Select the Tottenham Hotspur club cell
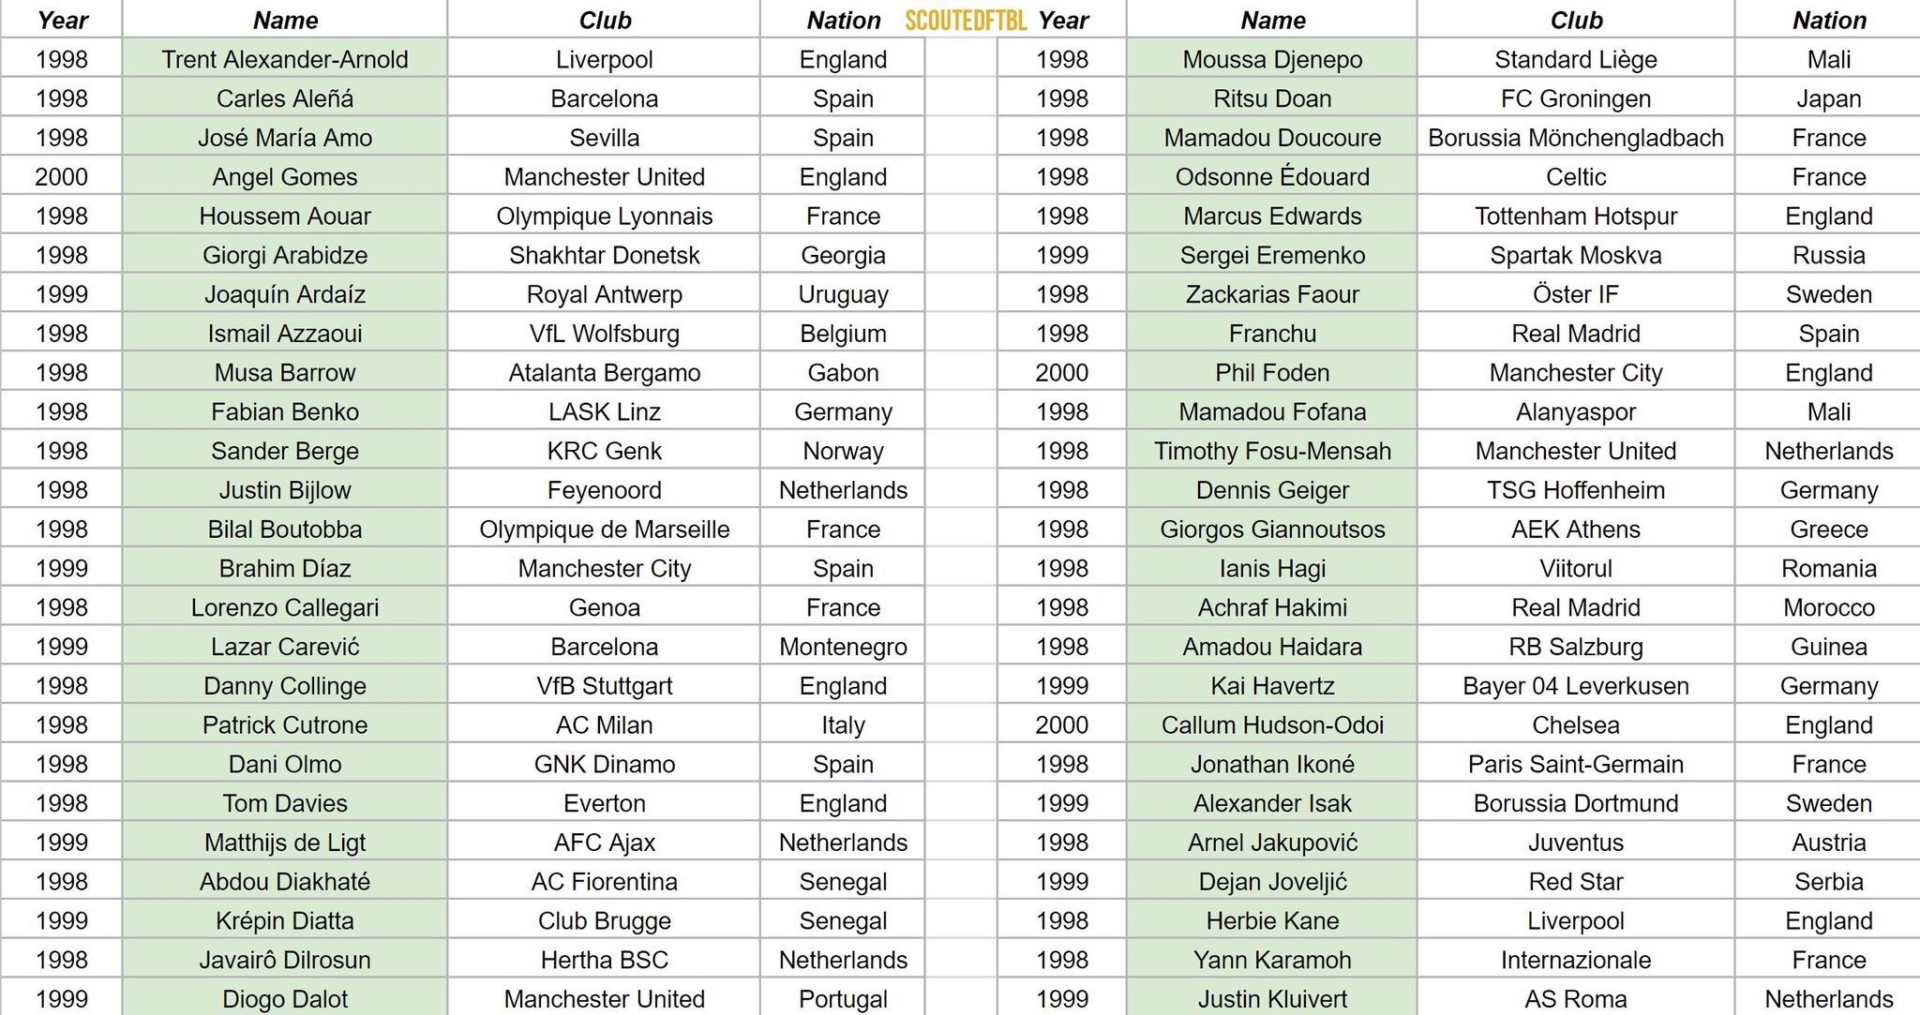The width and height of the screenshot is (1920, 1015). [x=1575, y=217]
